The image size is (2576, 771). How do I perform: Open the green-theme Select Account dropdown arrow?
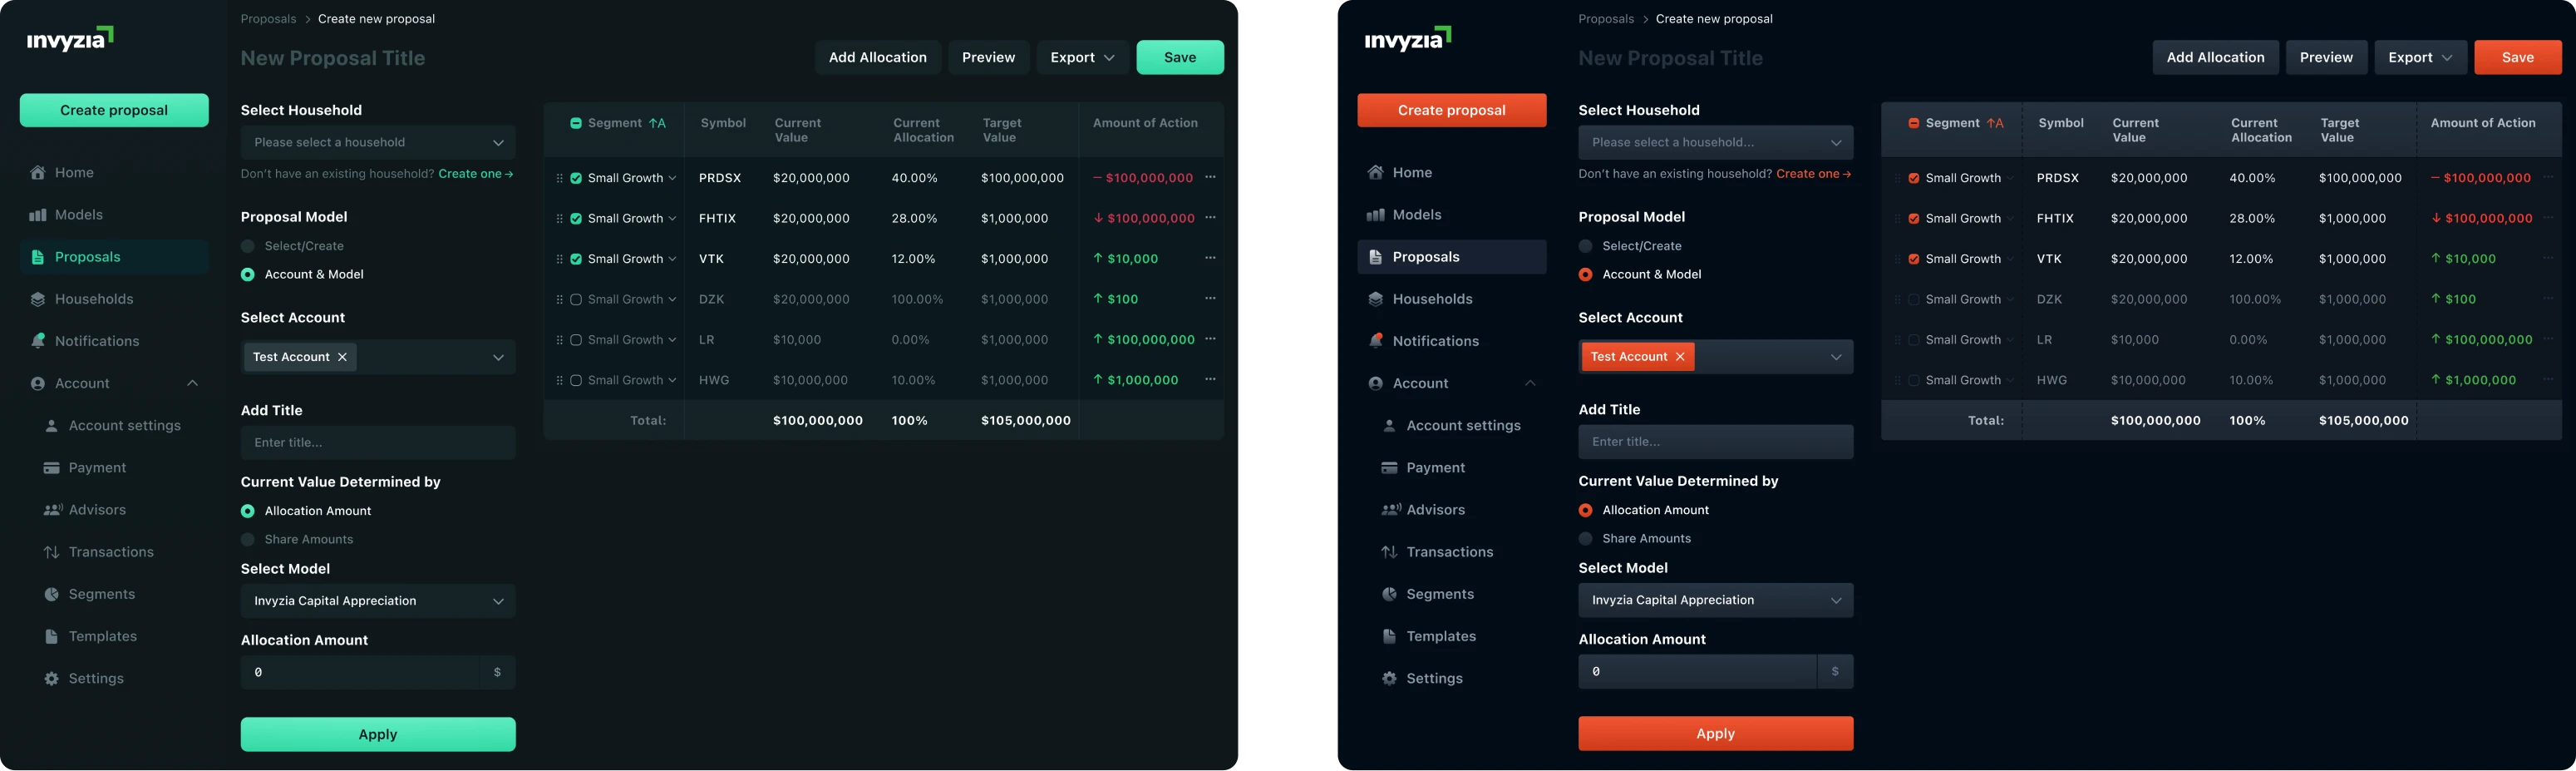498,357
